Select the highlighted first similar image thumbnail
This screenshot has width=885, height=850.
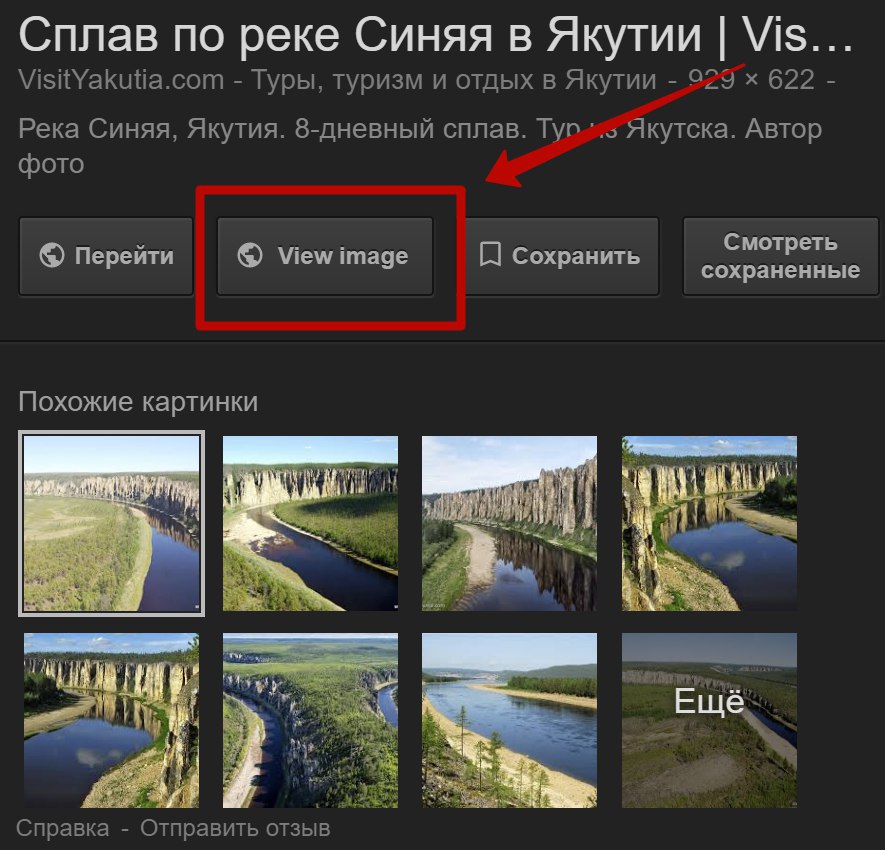(112, 523)
